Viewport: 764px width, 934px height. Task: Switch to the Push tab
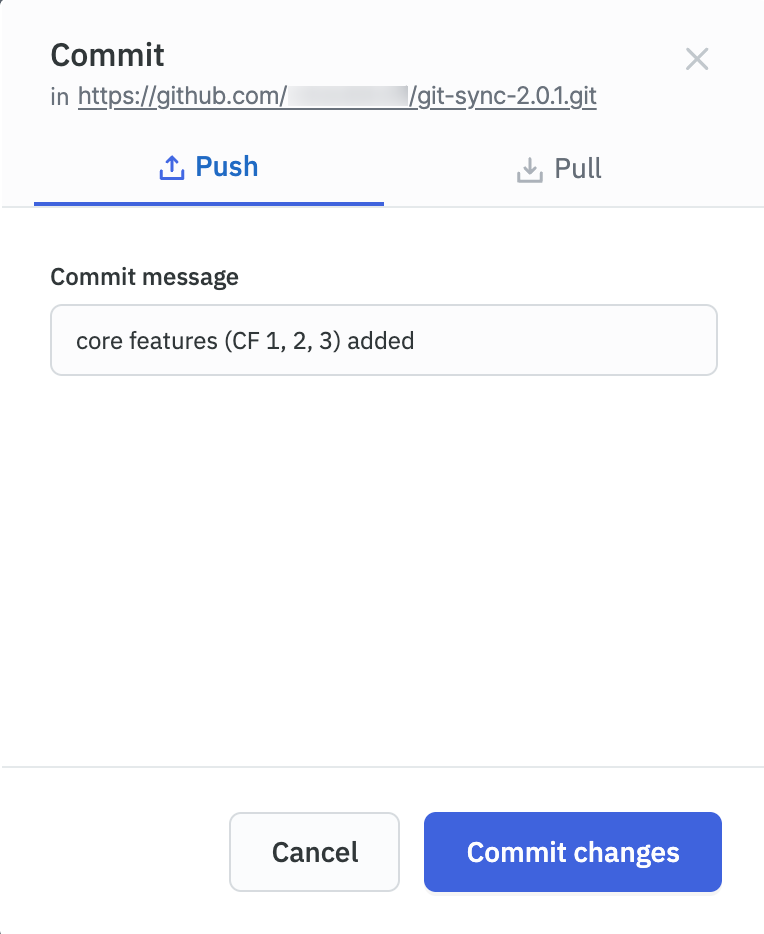209,167
